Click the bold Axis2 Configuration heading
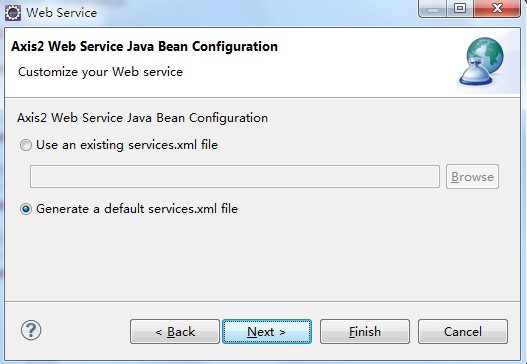Screen dimensions: 527x364 145,46
